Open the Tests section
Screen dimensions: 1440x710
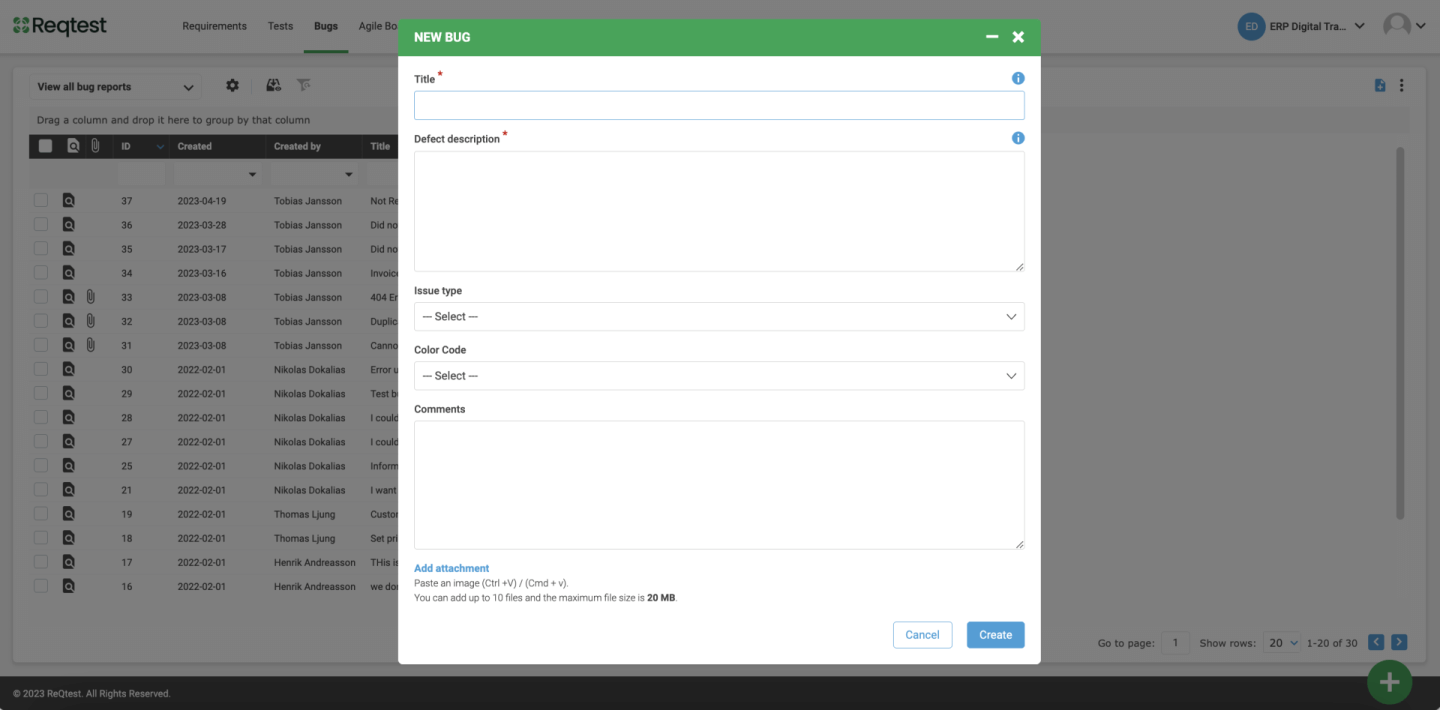(x=280, y=26)
